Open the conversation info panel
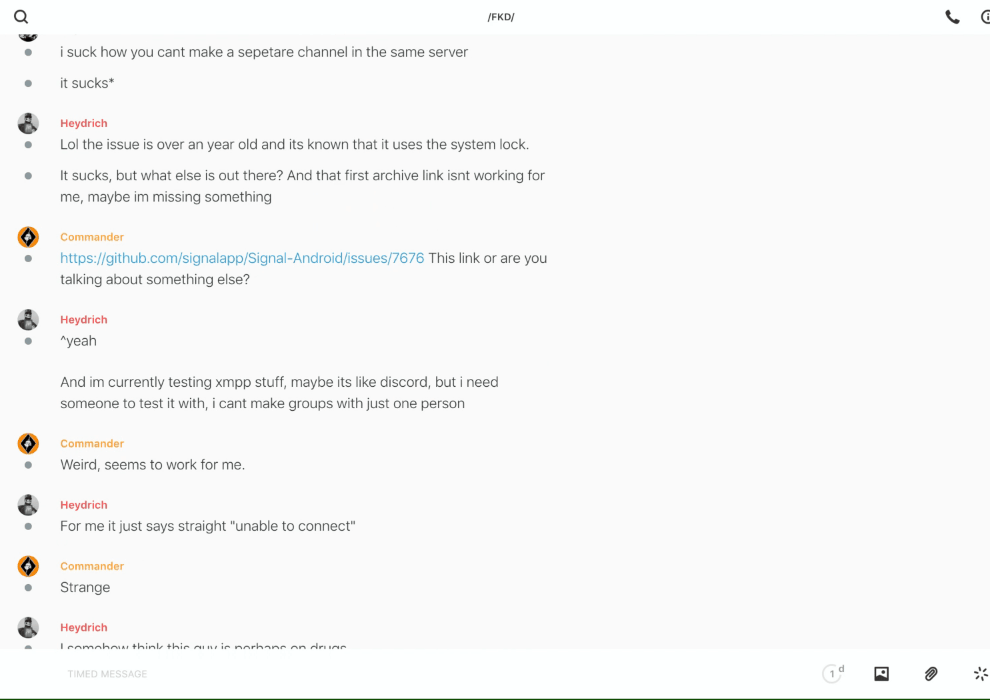Viewport: 990px width, 700px height. pos(984,17)
